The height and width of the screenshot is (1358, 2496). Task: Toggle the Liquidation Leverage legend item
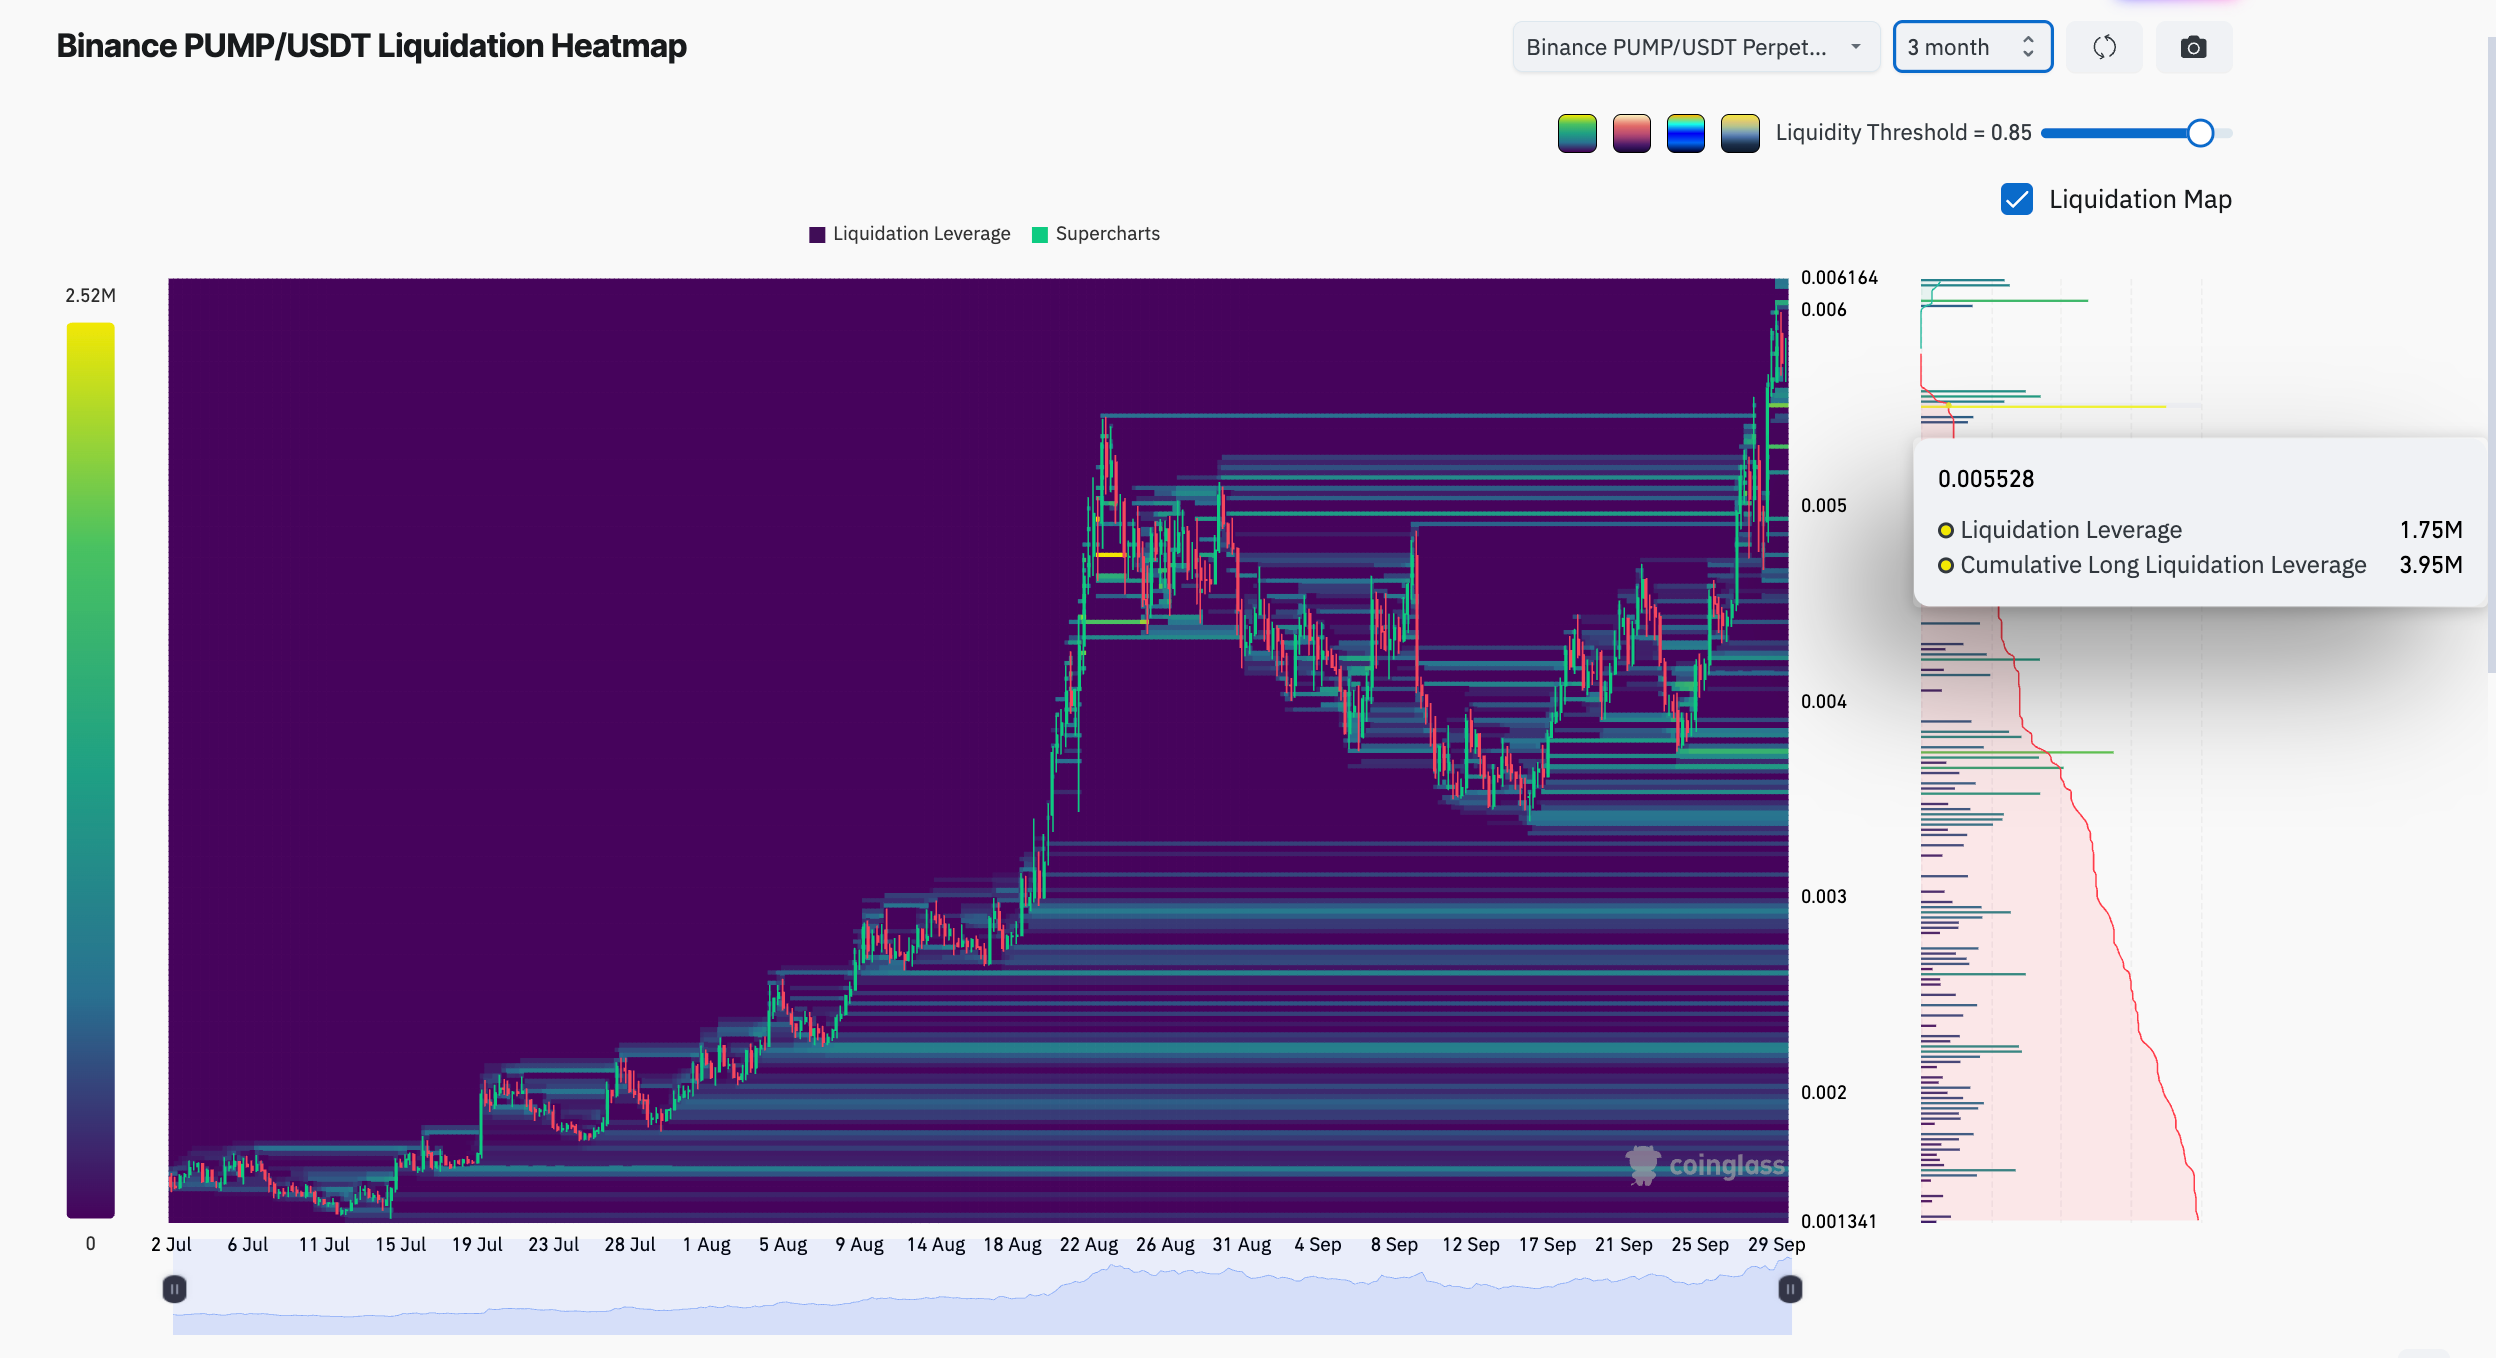(910, 234)
